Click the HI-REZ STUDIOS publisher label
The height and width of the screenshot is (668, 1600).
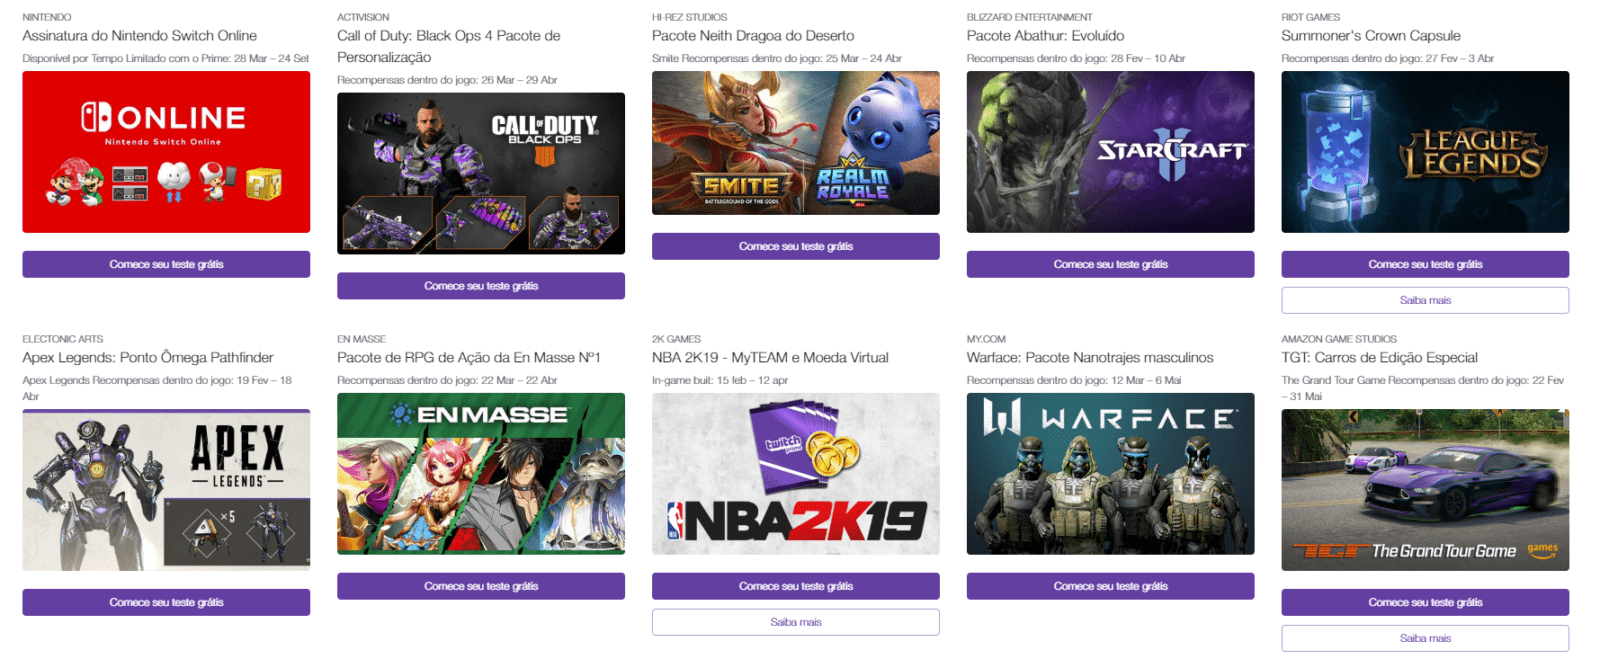[x=690, y=17]
